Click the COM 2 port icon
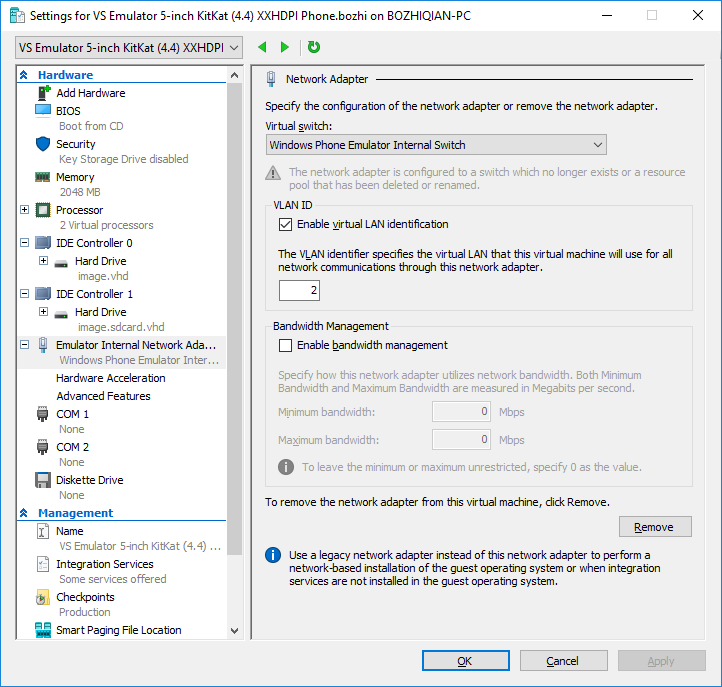 [42, 447]
